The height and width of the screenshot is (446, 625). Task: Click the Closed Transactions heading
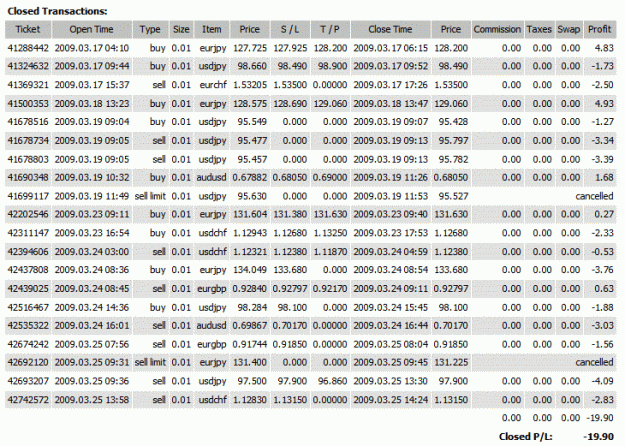[57, 11]
